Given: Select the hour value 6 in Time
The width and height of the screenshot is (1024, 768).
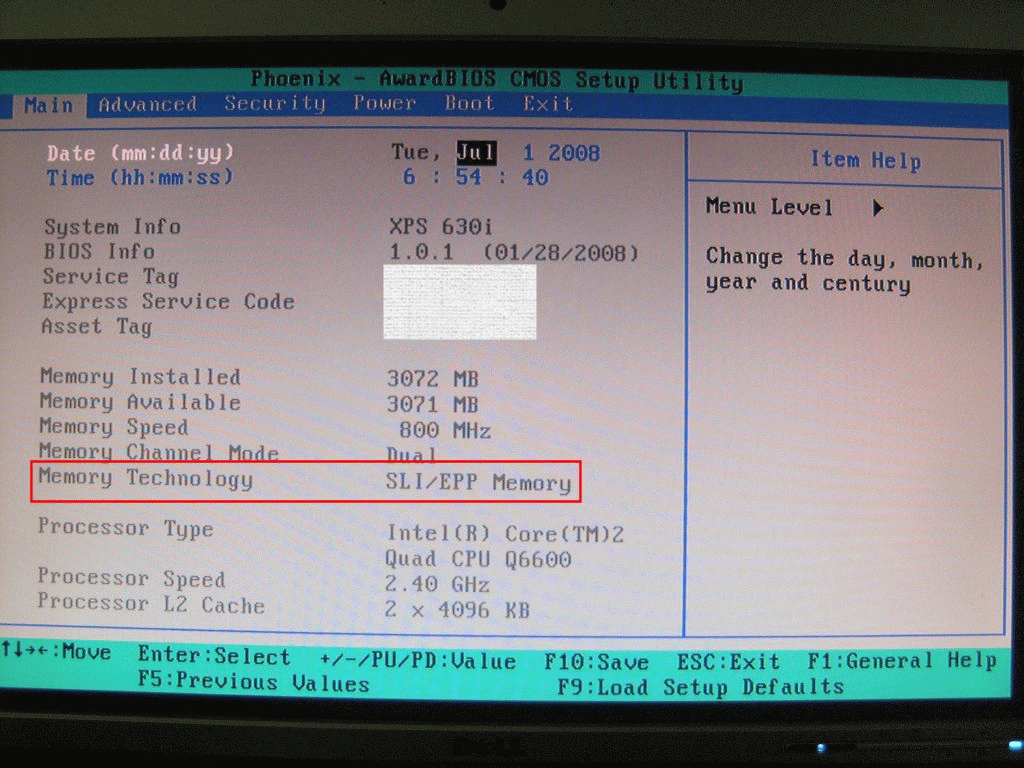Looking at the screenshot, I should 409,177.
